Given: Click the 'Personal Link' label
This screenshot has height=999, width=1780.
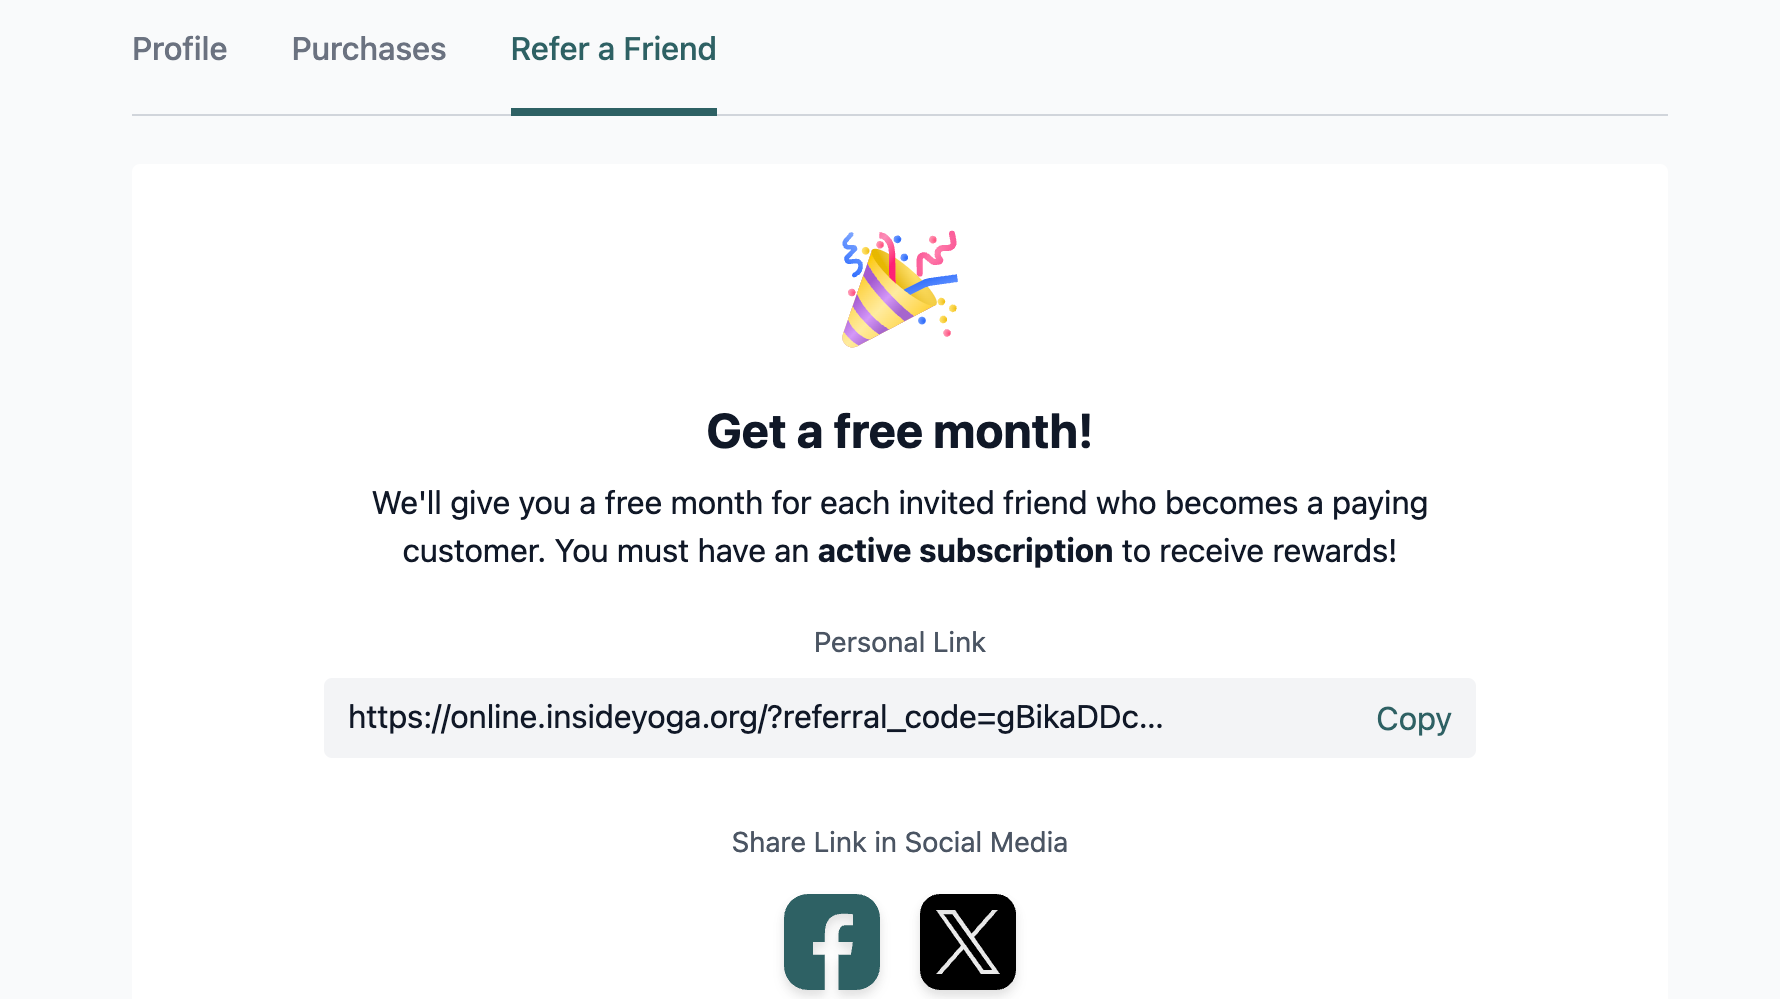Looking at the screenshot, I should coord(900,642).
